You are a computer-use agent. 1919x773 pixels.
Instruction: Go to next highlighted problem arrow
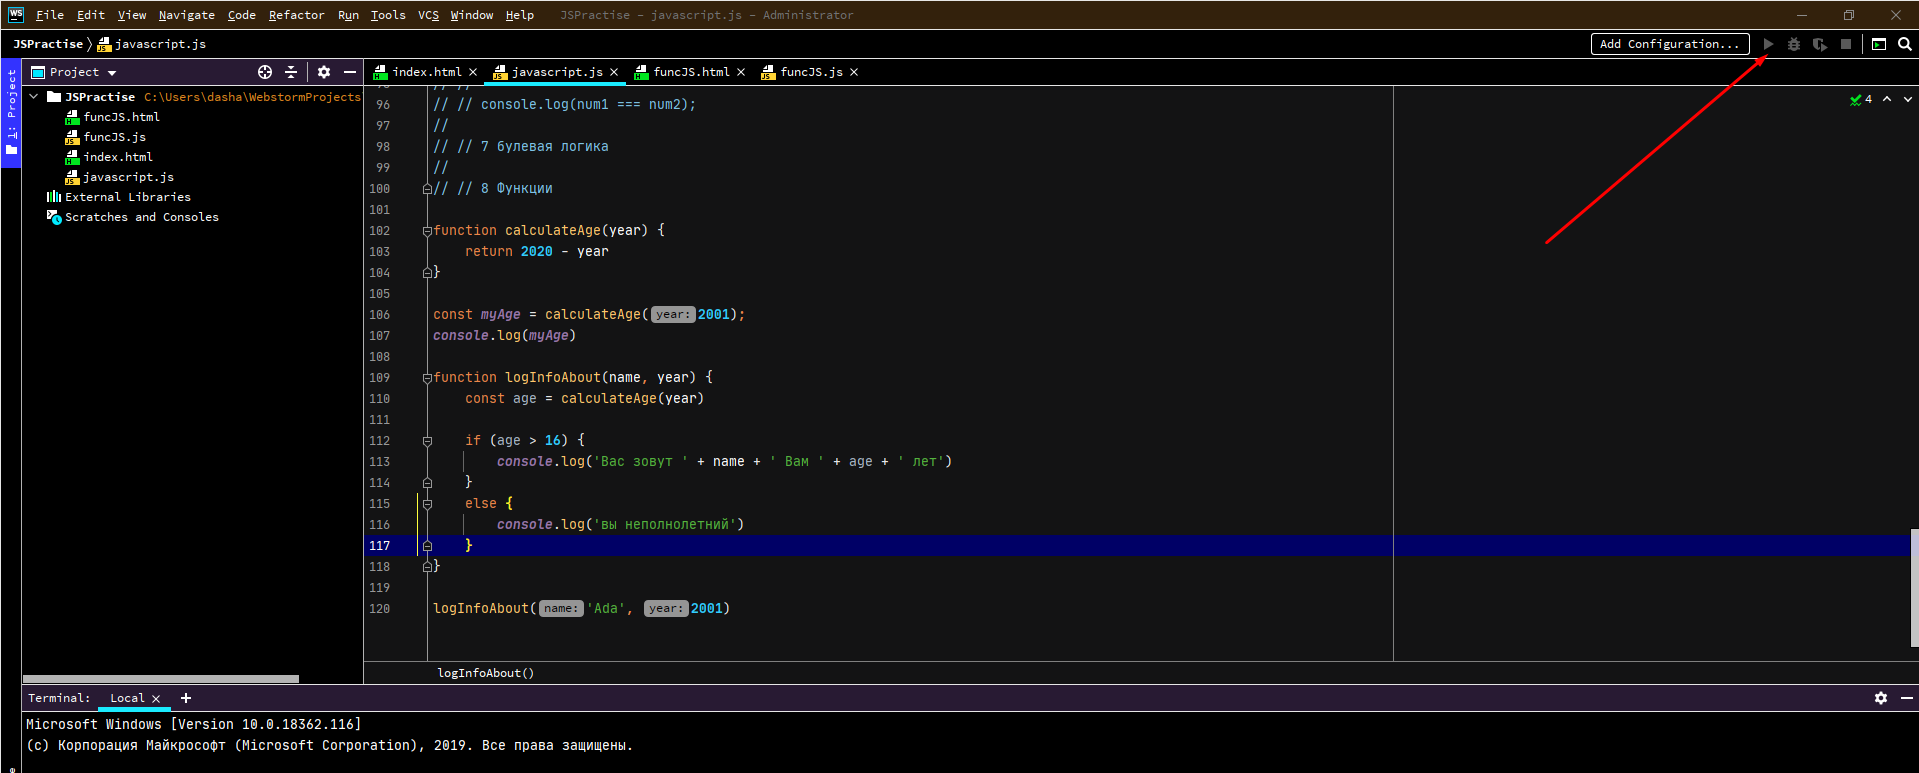[1908, 99]
